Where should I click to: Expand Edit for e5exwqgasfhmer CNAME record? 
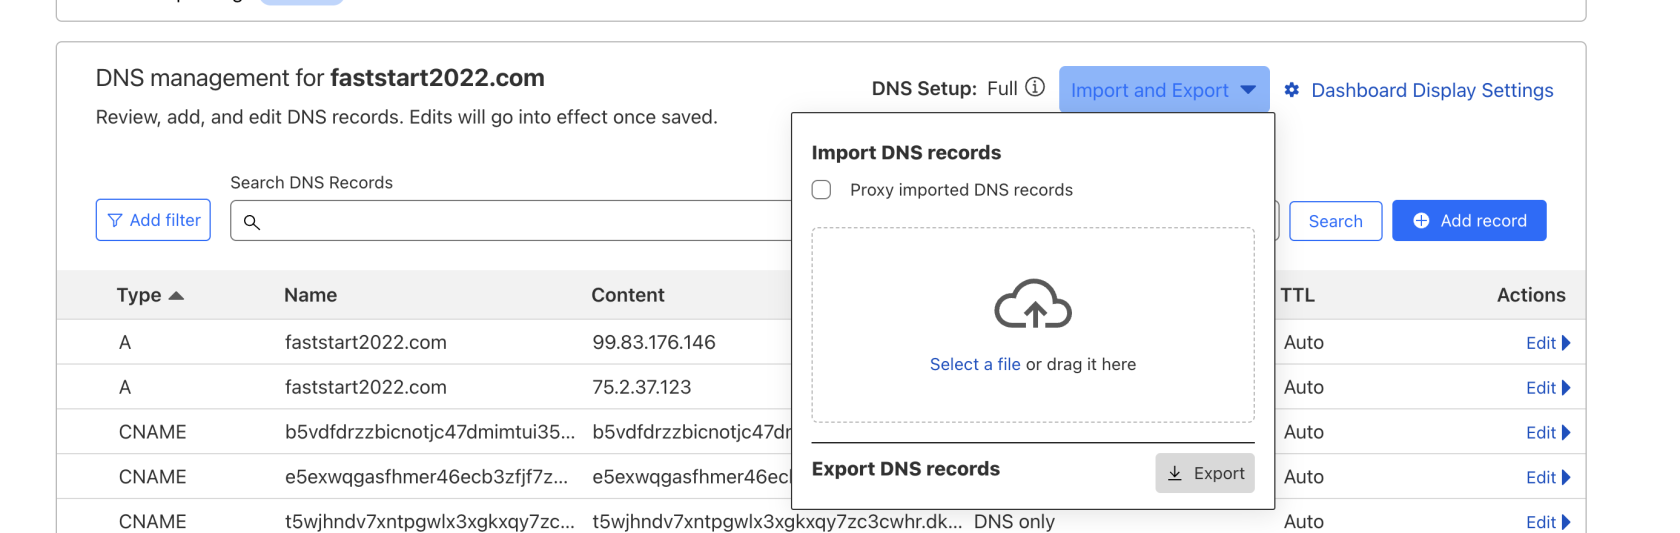(1547, 478)
